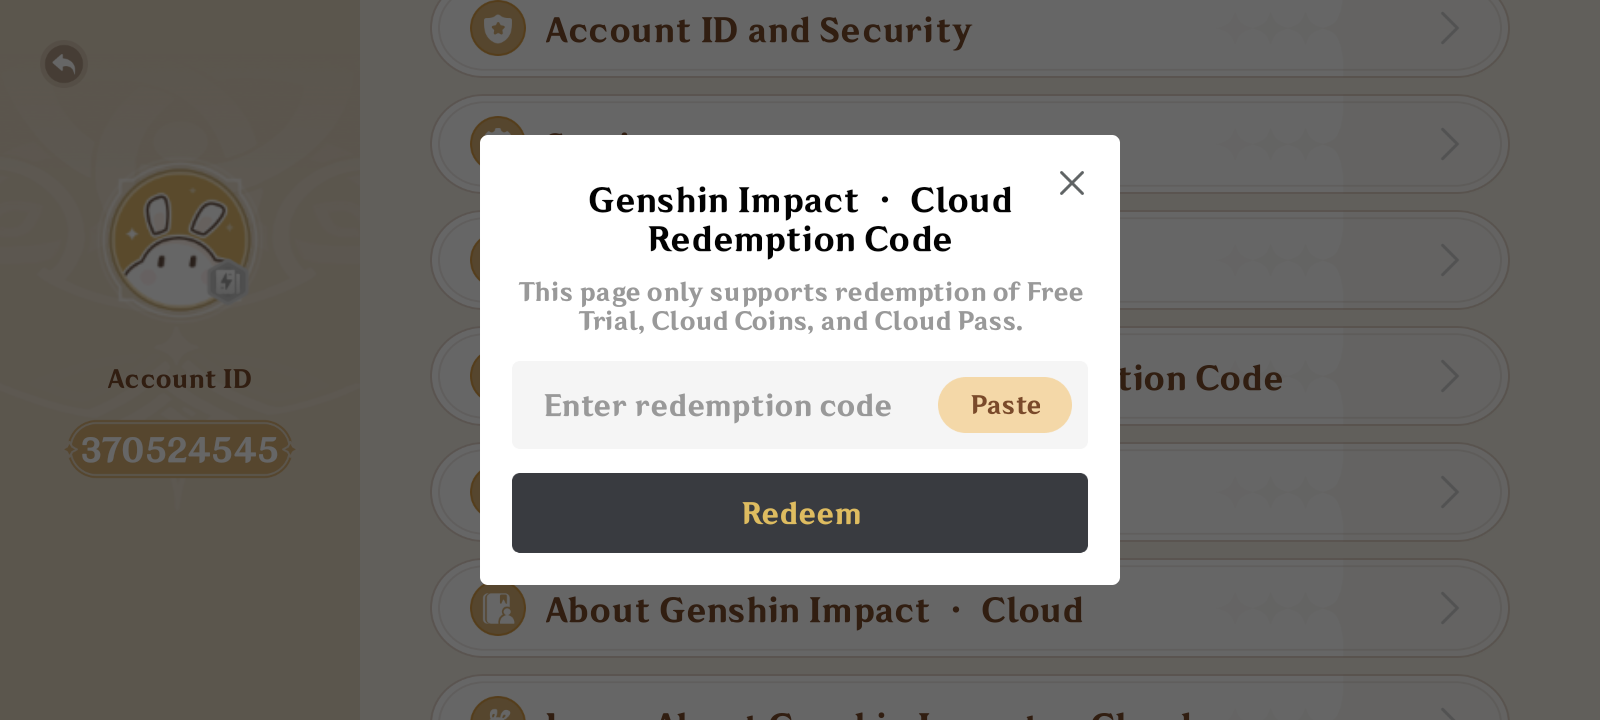Viewport: 1600px width, 720px height.
Task: Click the icon on the second settings row
Action: [498, 144]
